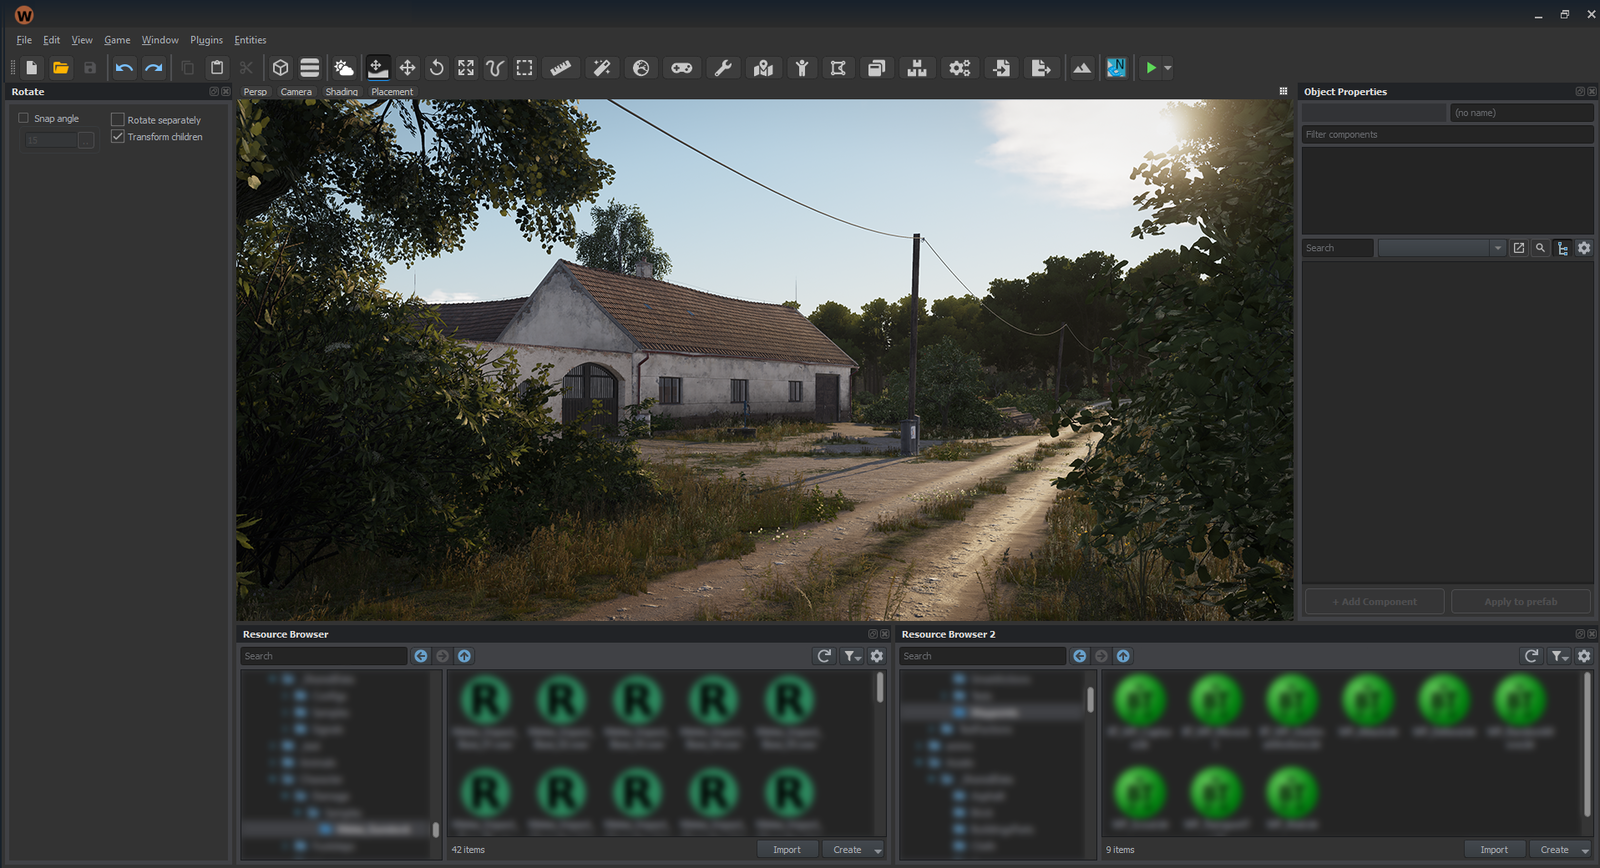
Task: Focus the Resource Browser 2 search field
Action: (983, 656)
